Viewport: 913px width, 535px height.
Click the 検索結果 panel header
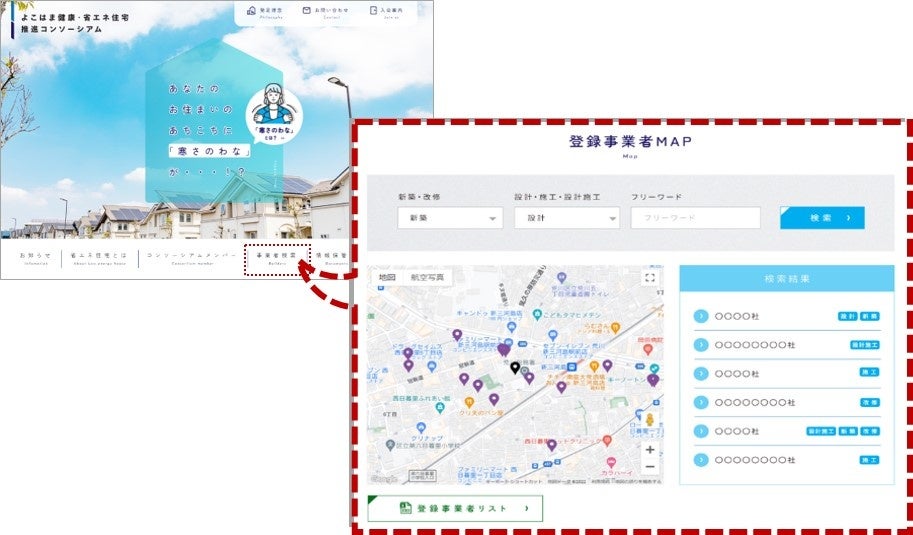pos(787,278)
